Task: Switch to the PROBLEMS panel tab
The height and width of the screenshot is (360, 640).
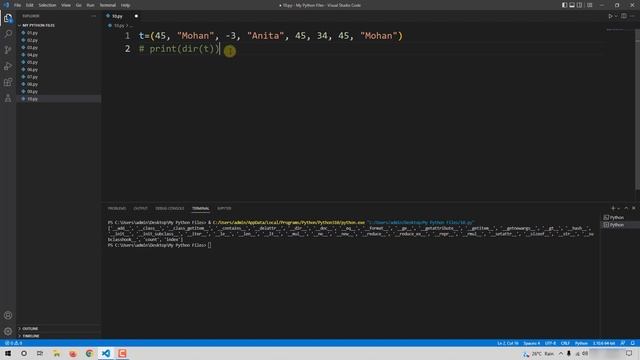Action: point(117,208)
